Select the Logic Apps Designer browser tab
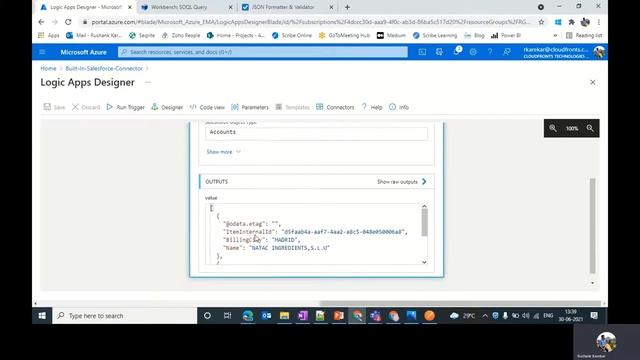Image resolution: width=640 pixels, height=360 pixels. (x=86, y=7)
